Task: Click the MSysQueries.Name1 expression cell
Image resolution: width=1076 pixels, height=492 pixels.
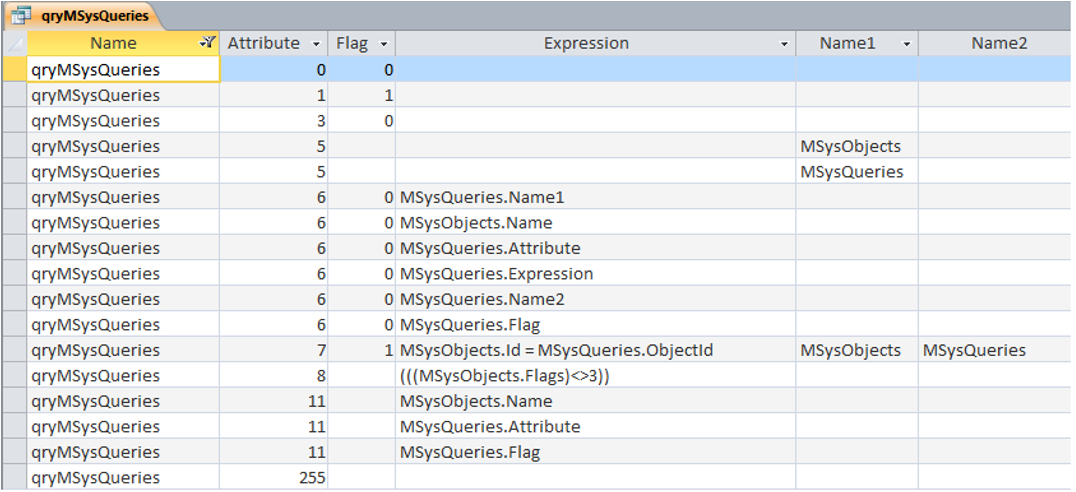Action: (x=596, y=198)
